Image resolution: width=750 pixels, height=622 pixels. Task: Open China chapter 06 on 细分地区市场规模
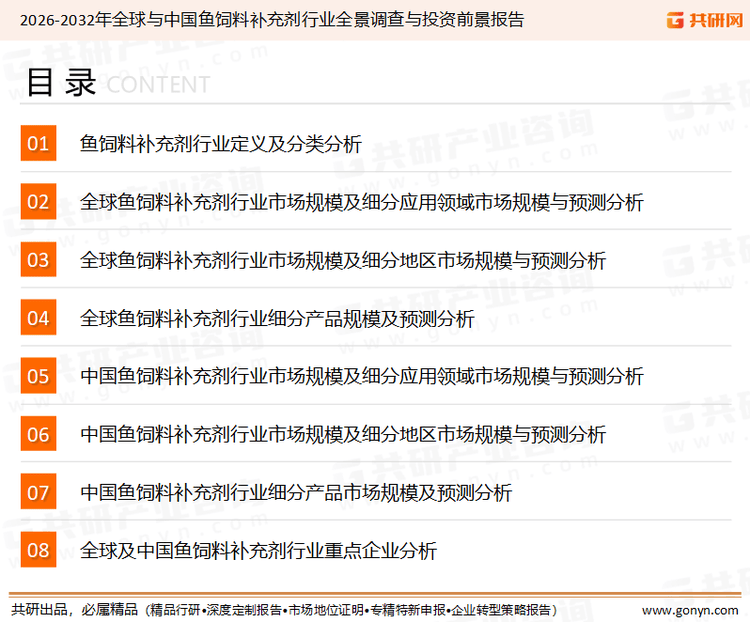point(343,434)
